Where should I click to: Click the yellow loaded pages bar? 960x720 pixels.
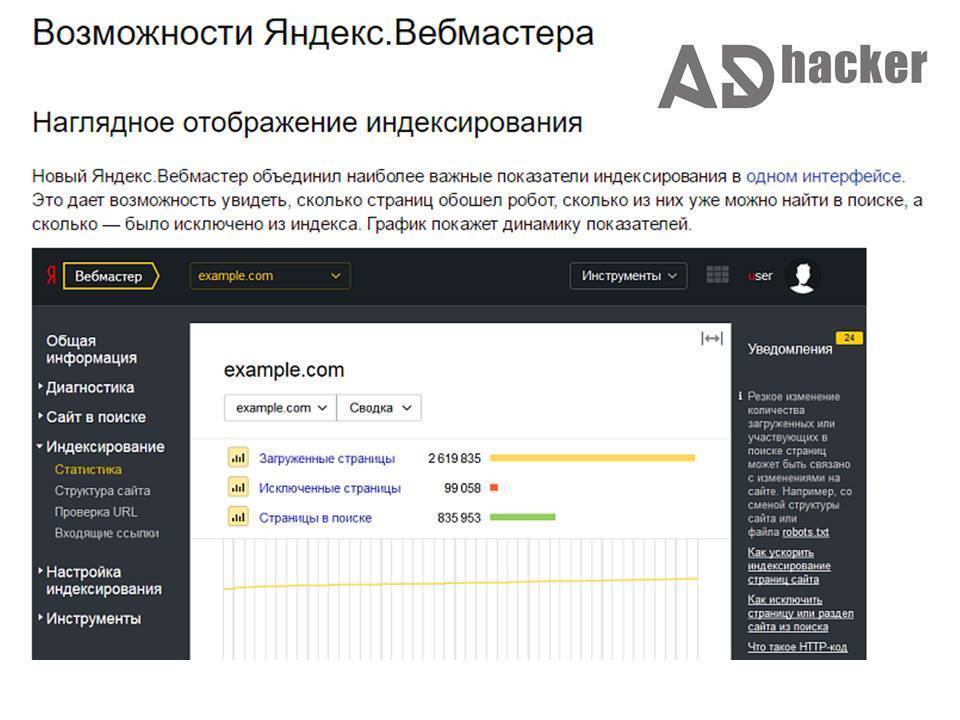(592, 457)
